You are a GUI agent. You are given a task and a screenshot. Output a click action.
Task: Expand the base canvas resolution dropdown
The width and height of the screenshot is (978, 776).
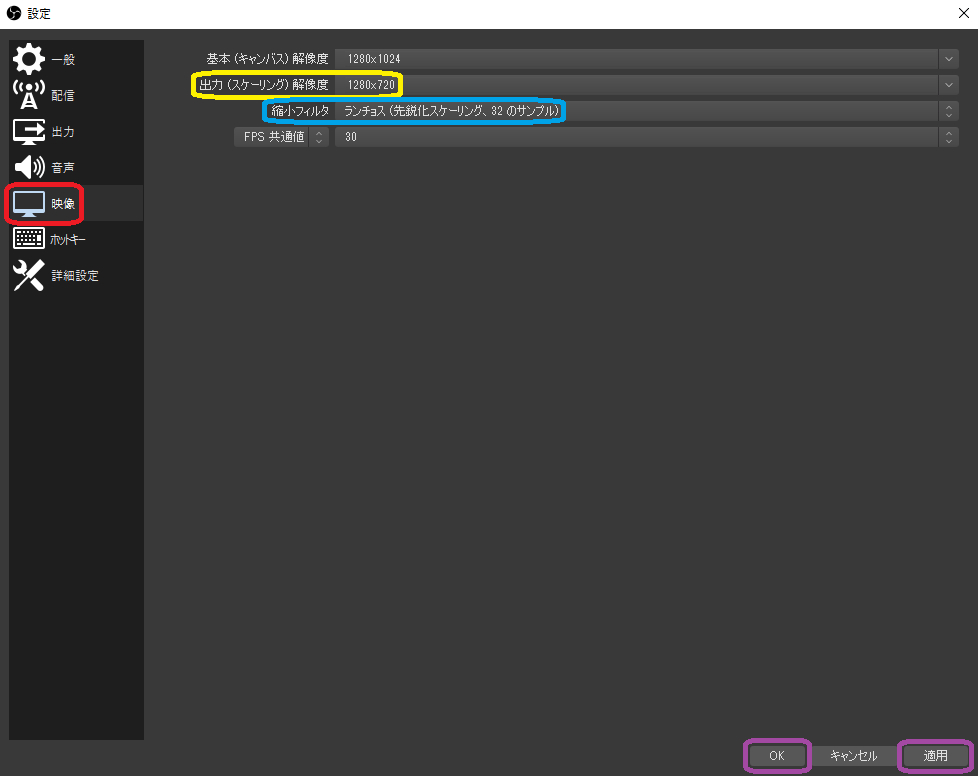(948, 59)
